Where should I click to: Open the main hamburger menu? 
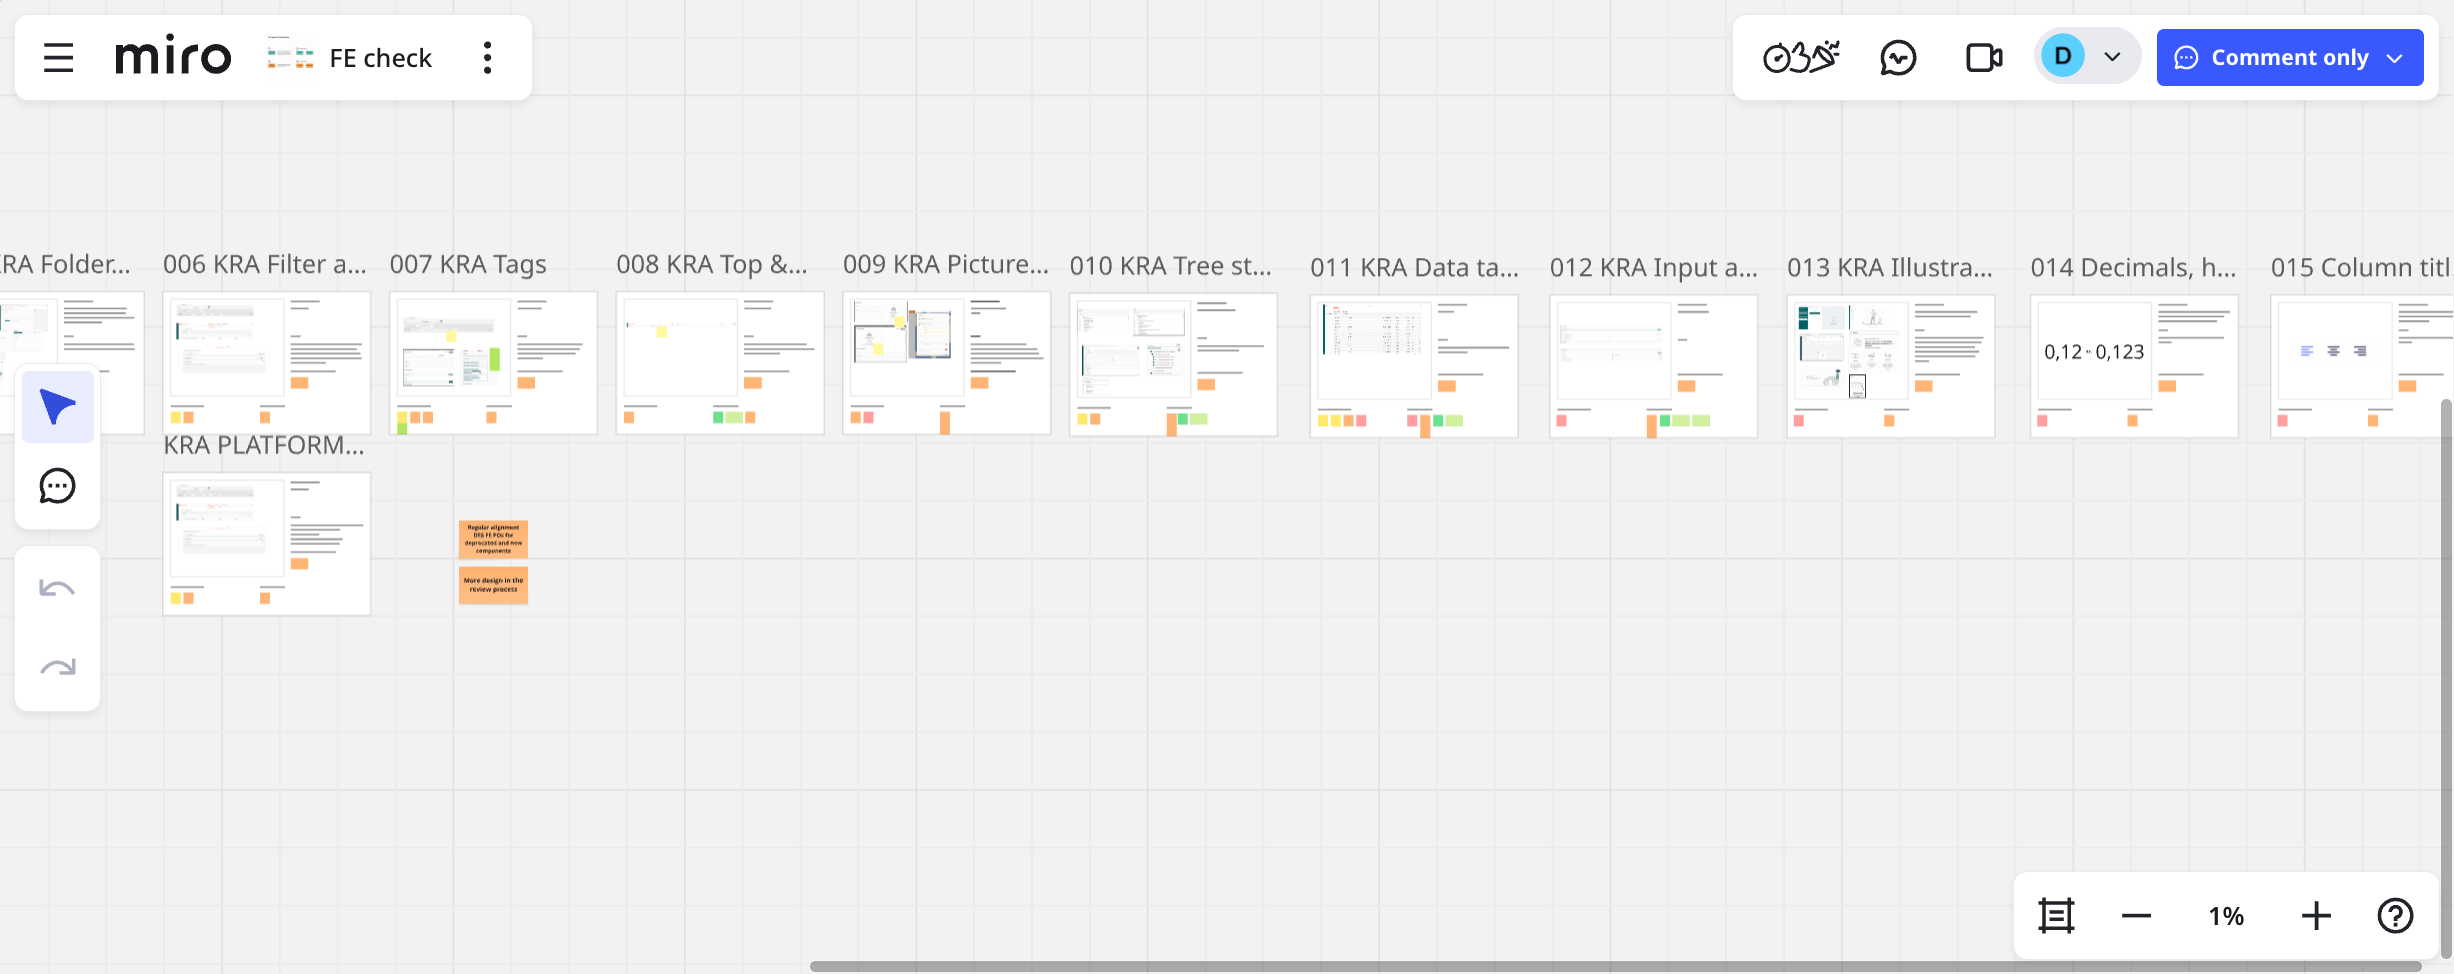coord(59,58)
